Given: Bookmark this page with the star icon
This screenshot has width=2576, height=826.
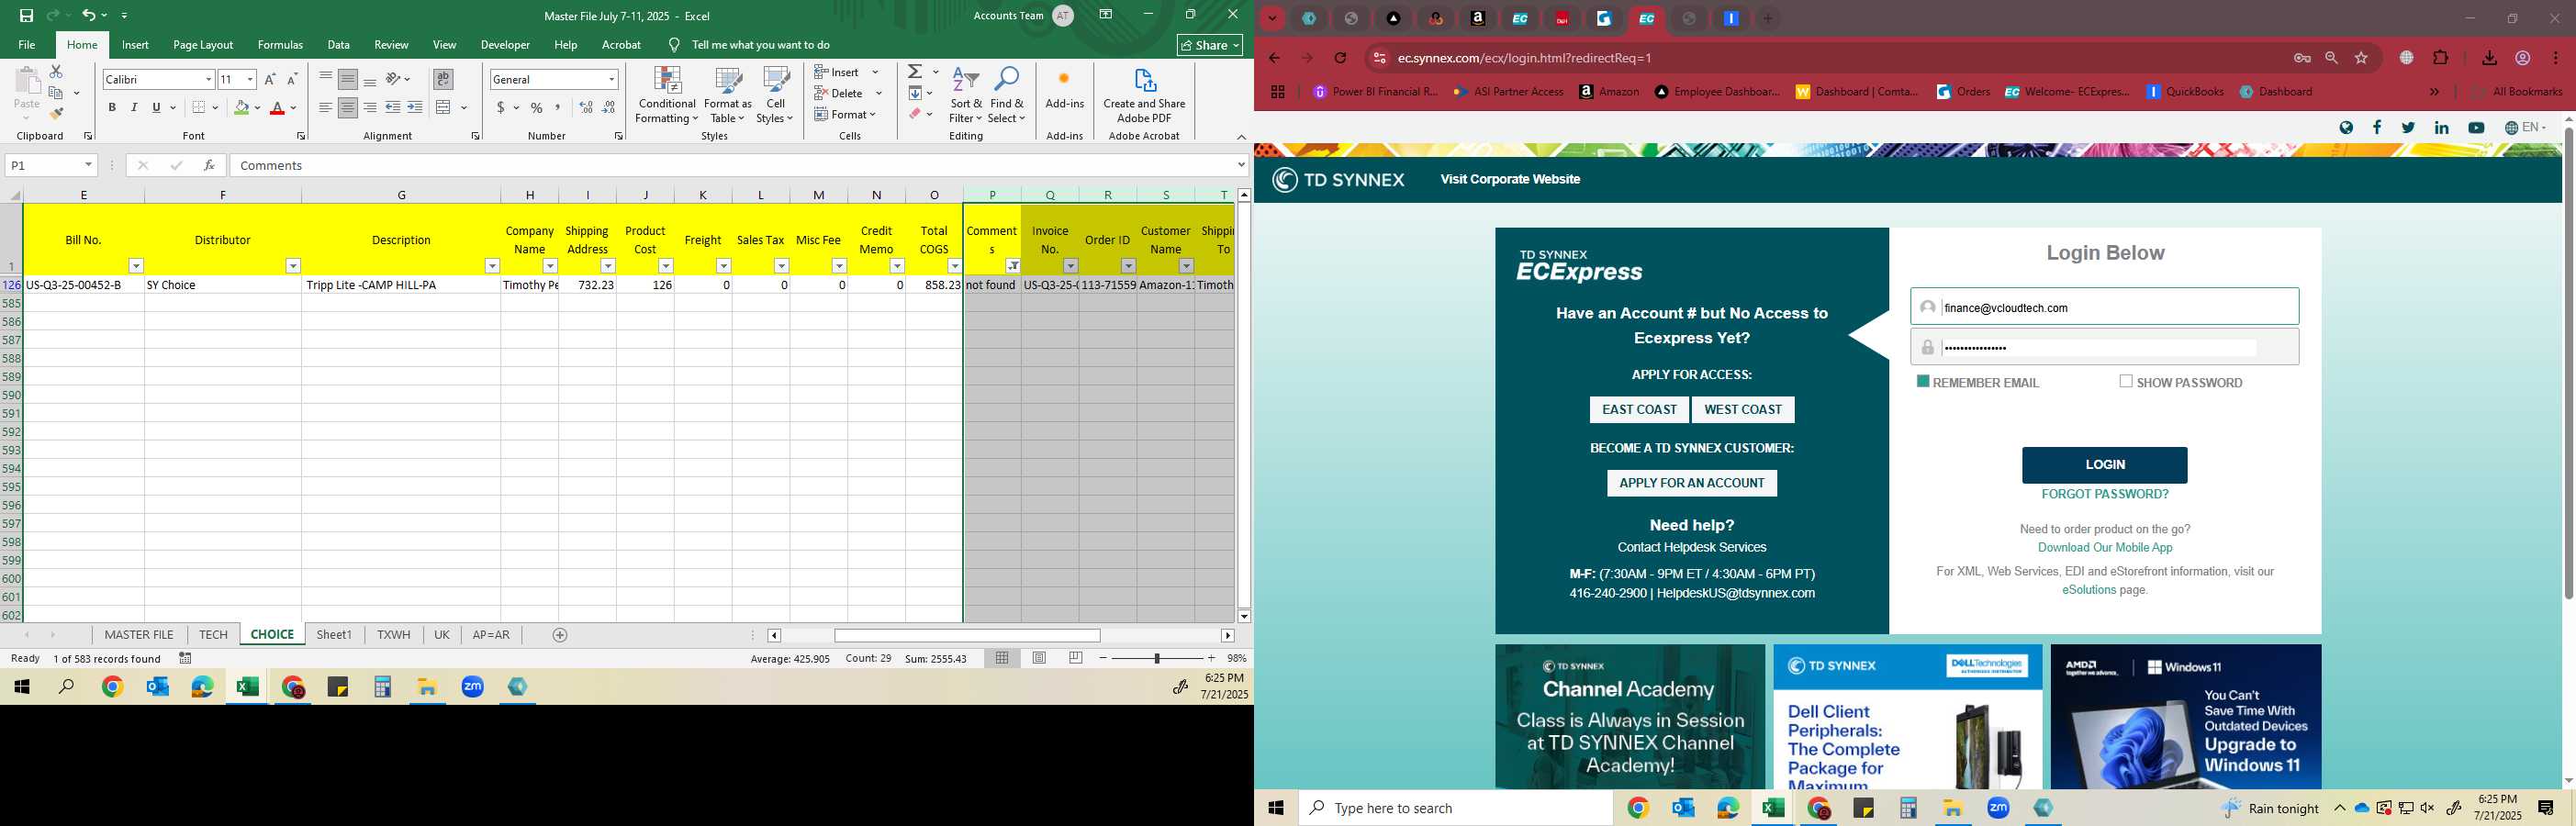Looking at the screenshot, I should [x=2361, y=58].
